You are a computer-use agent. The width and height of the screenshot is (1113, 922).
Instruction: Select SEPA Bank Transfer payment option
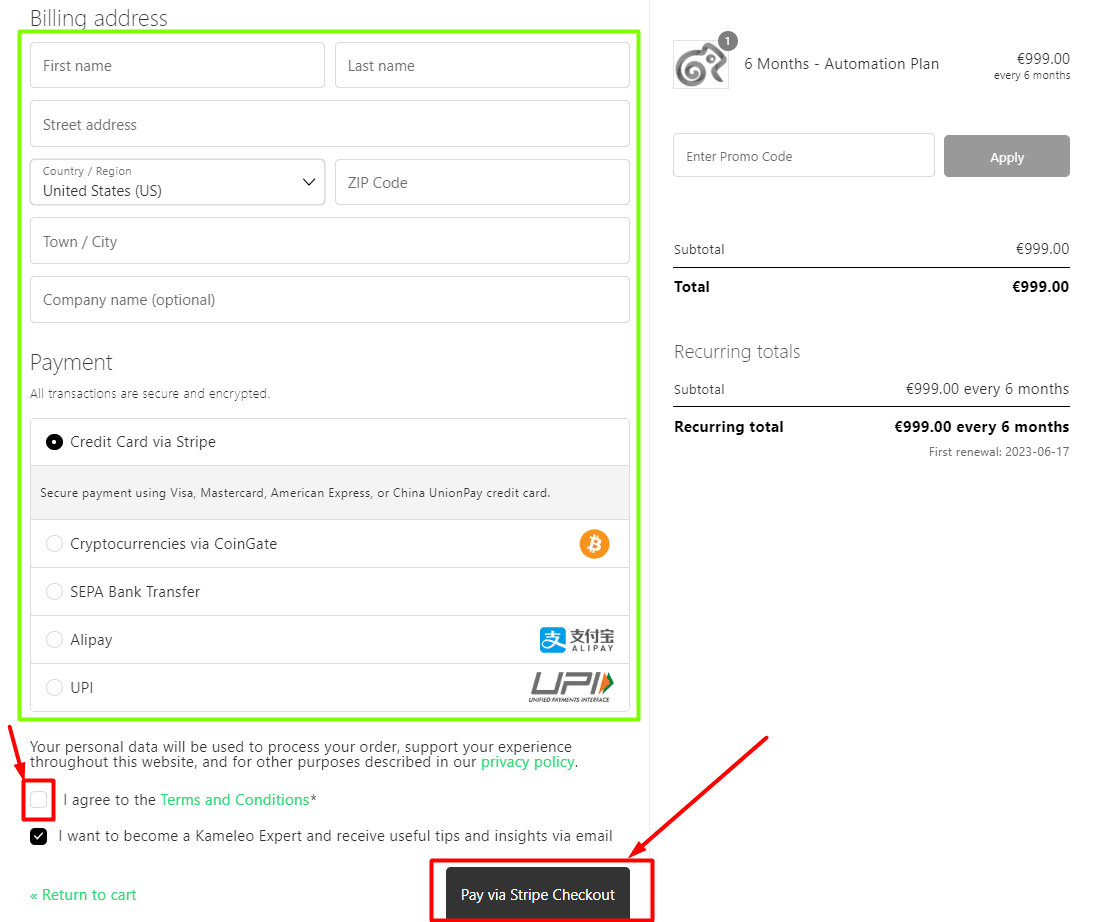(x=54, y=591)
